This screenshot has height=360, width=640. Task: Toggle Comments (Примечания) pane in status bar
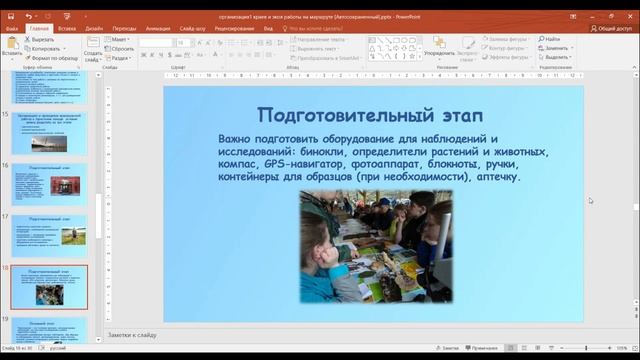481,348
